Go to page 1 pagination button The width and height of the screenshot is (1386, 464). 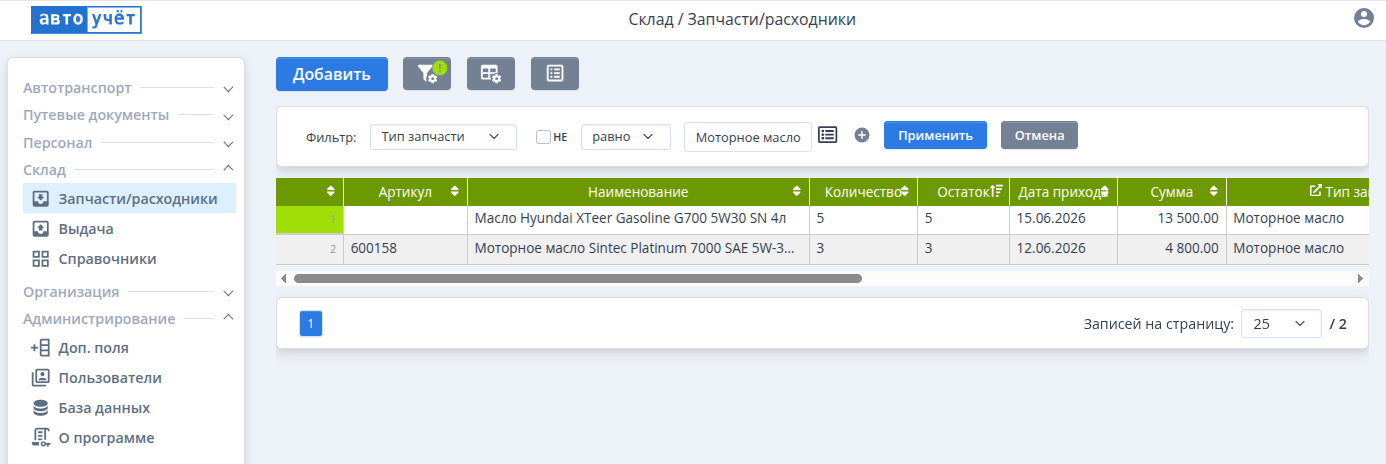[311, 324]
